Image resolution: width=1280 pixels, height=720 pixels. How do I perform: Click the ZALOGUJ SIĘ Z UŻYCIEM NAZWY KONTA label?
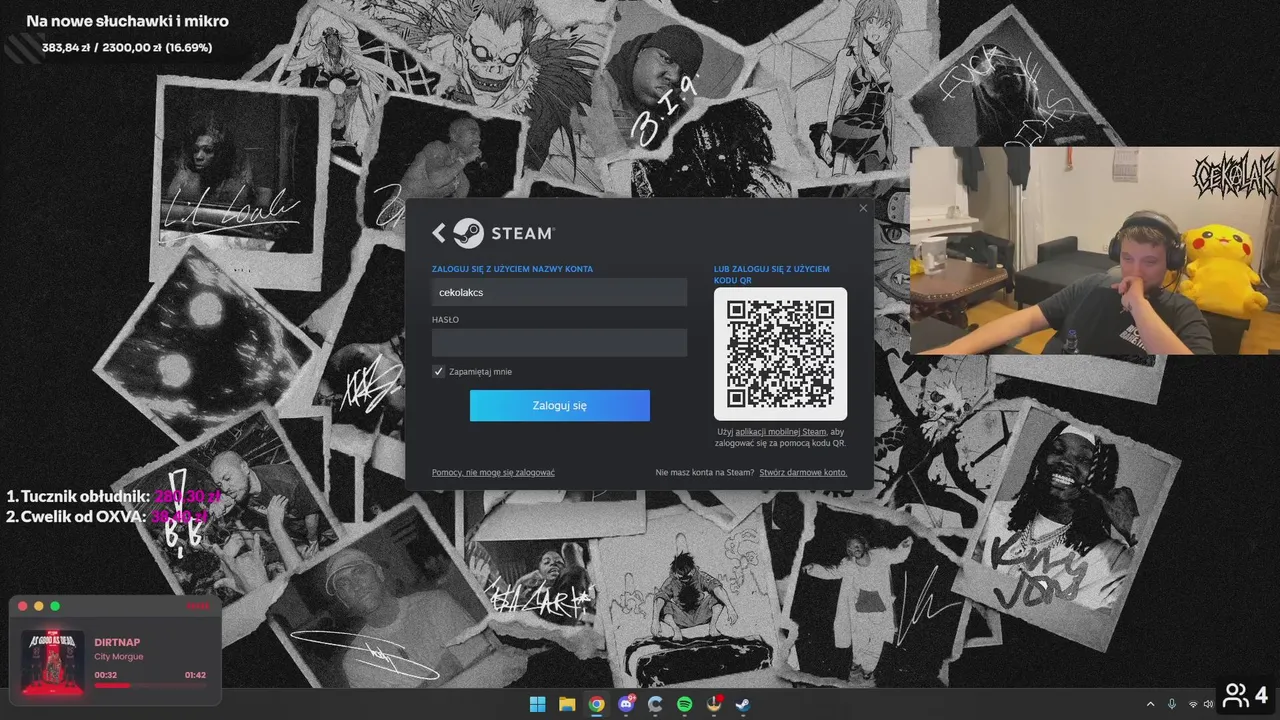tap(512, 269)
